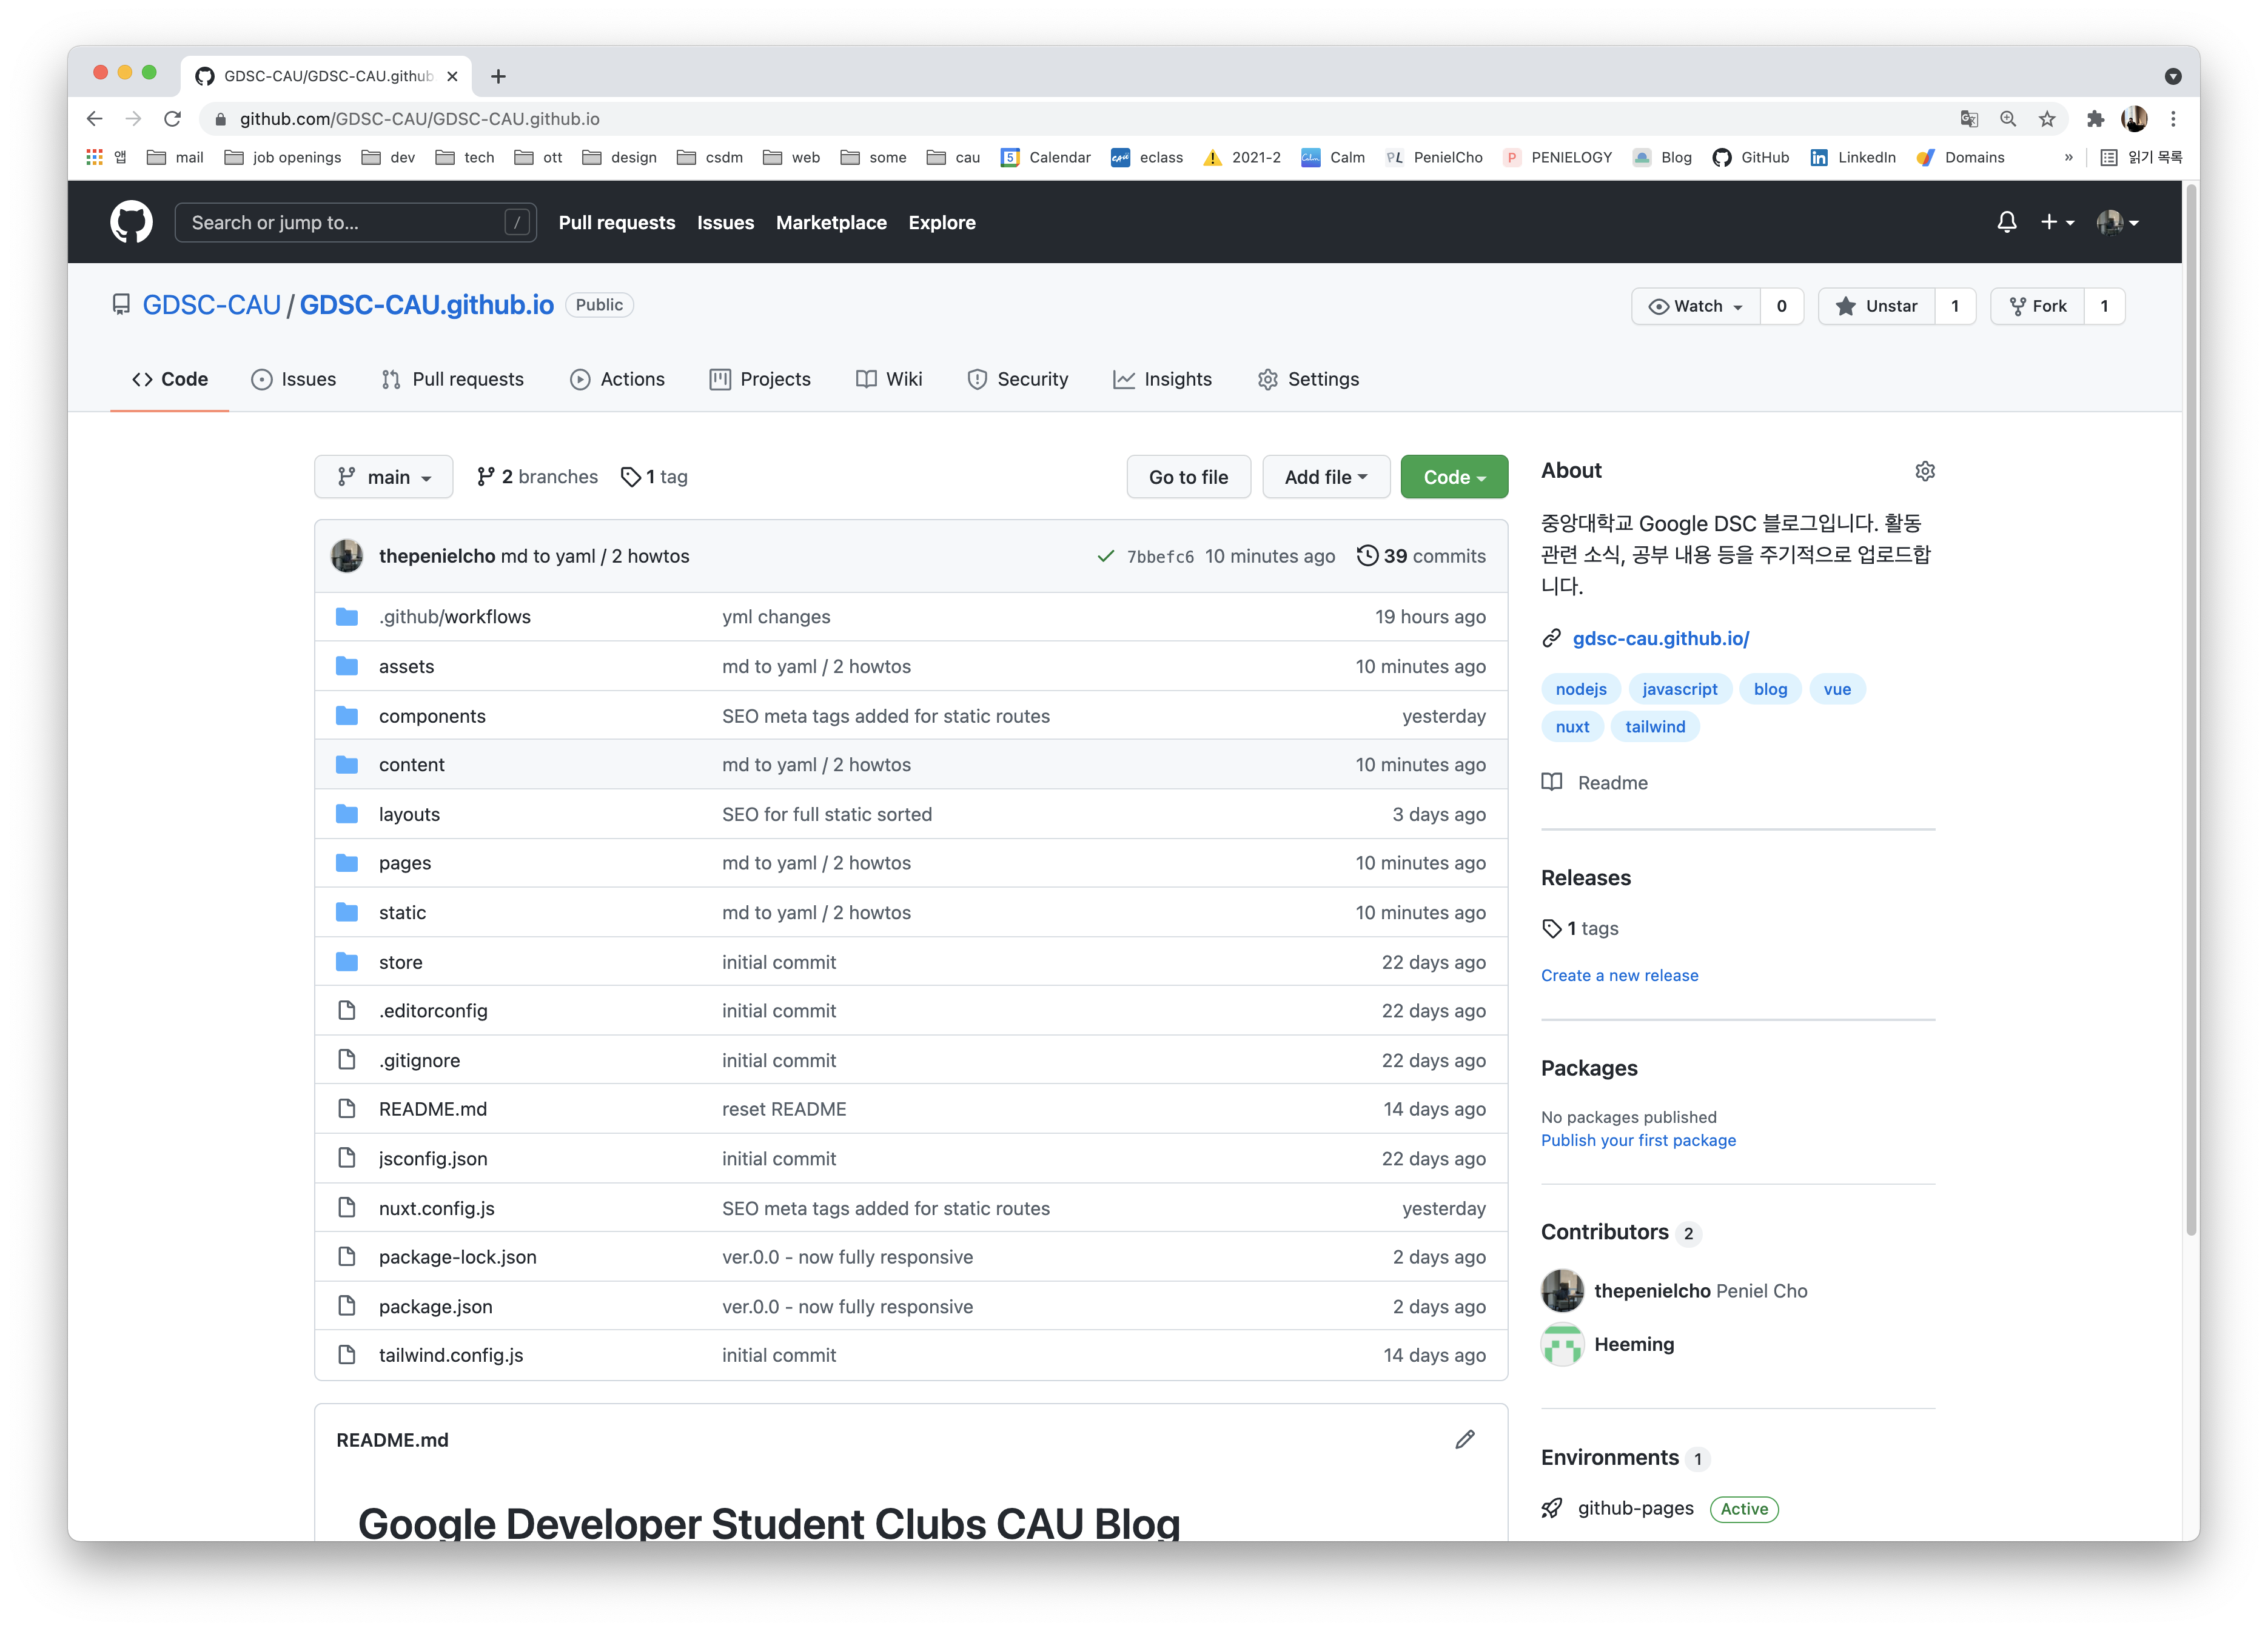Click the README.md file icon in list

(x=347, y=1109)
